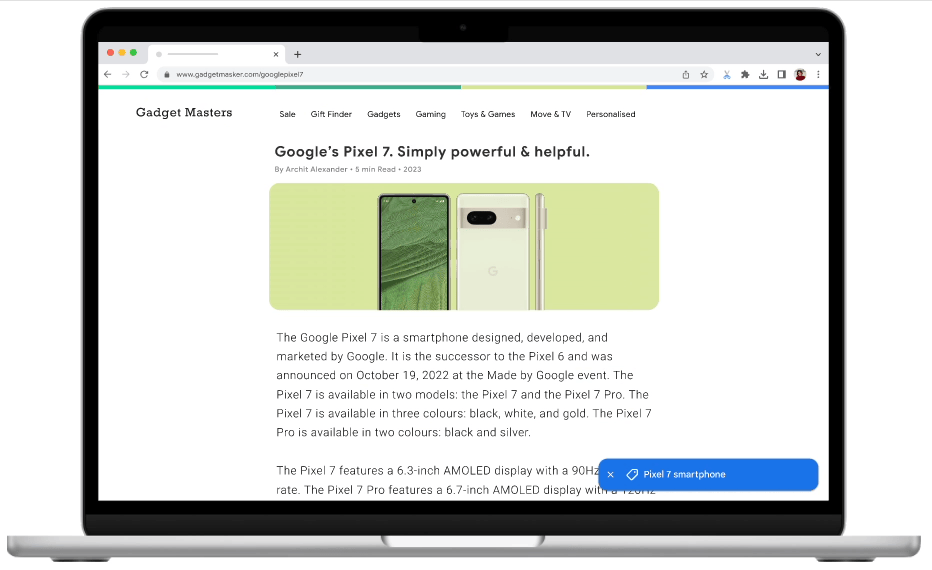The height and width of the screenshot is (570, 932).
Task: Go to the Gaming section
Action: [x=430, y=114]
